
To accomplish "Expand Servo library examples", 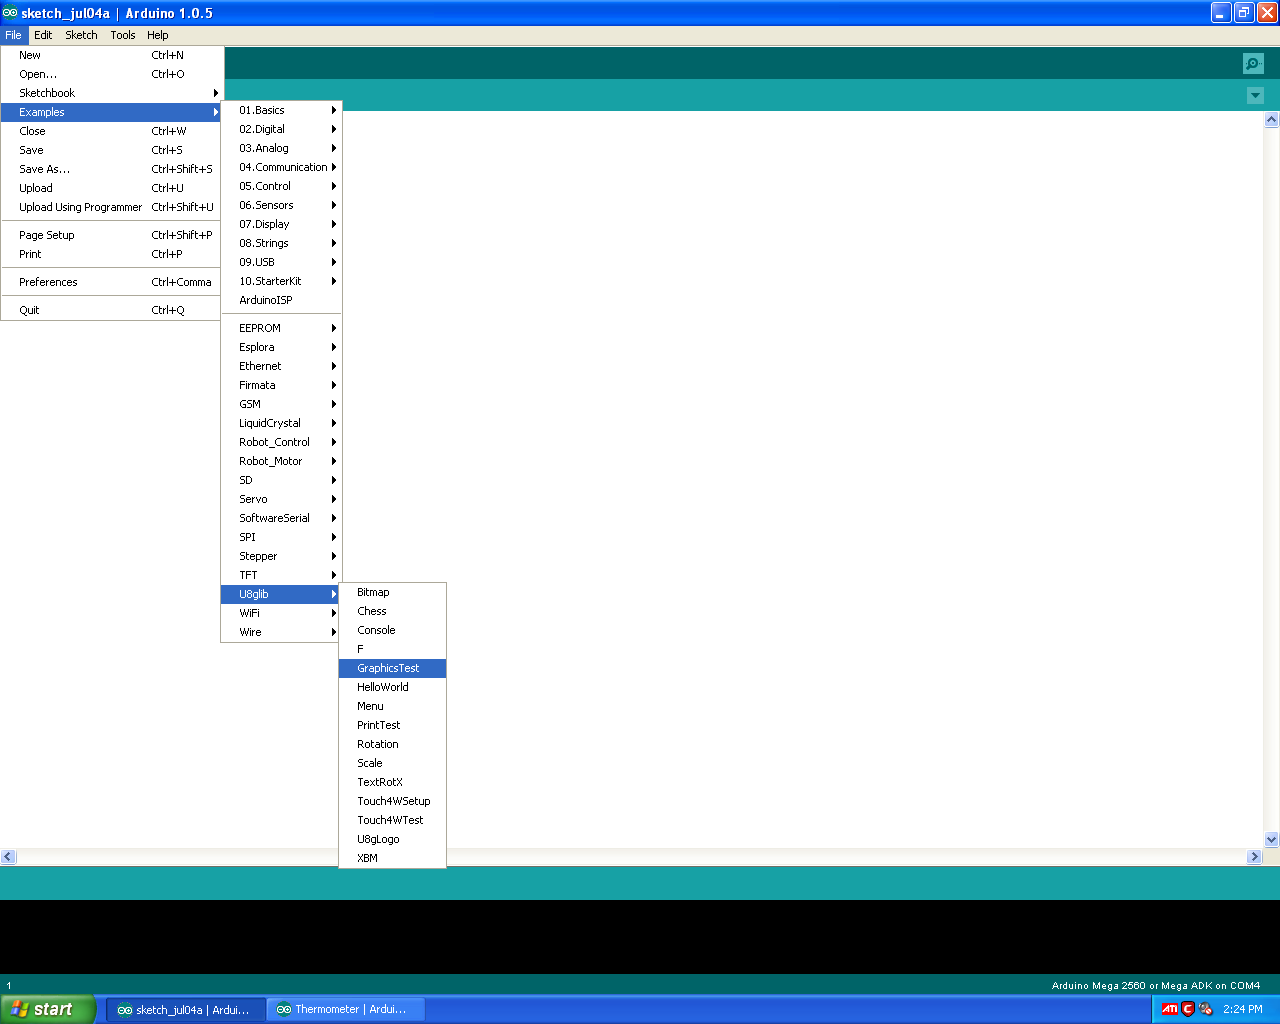I will (x=281, y=499).
